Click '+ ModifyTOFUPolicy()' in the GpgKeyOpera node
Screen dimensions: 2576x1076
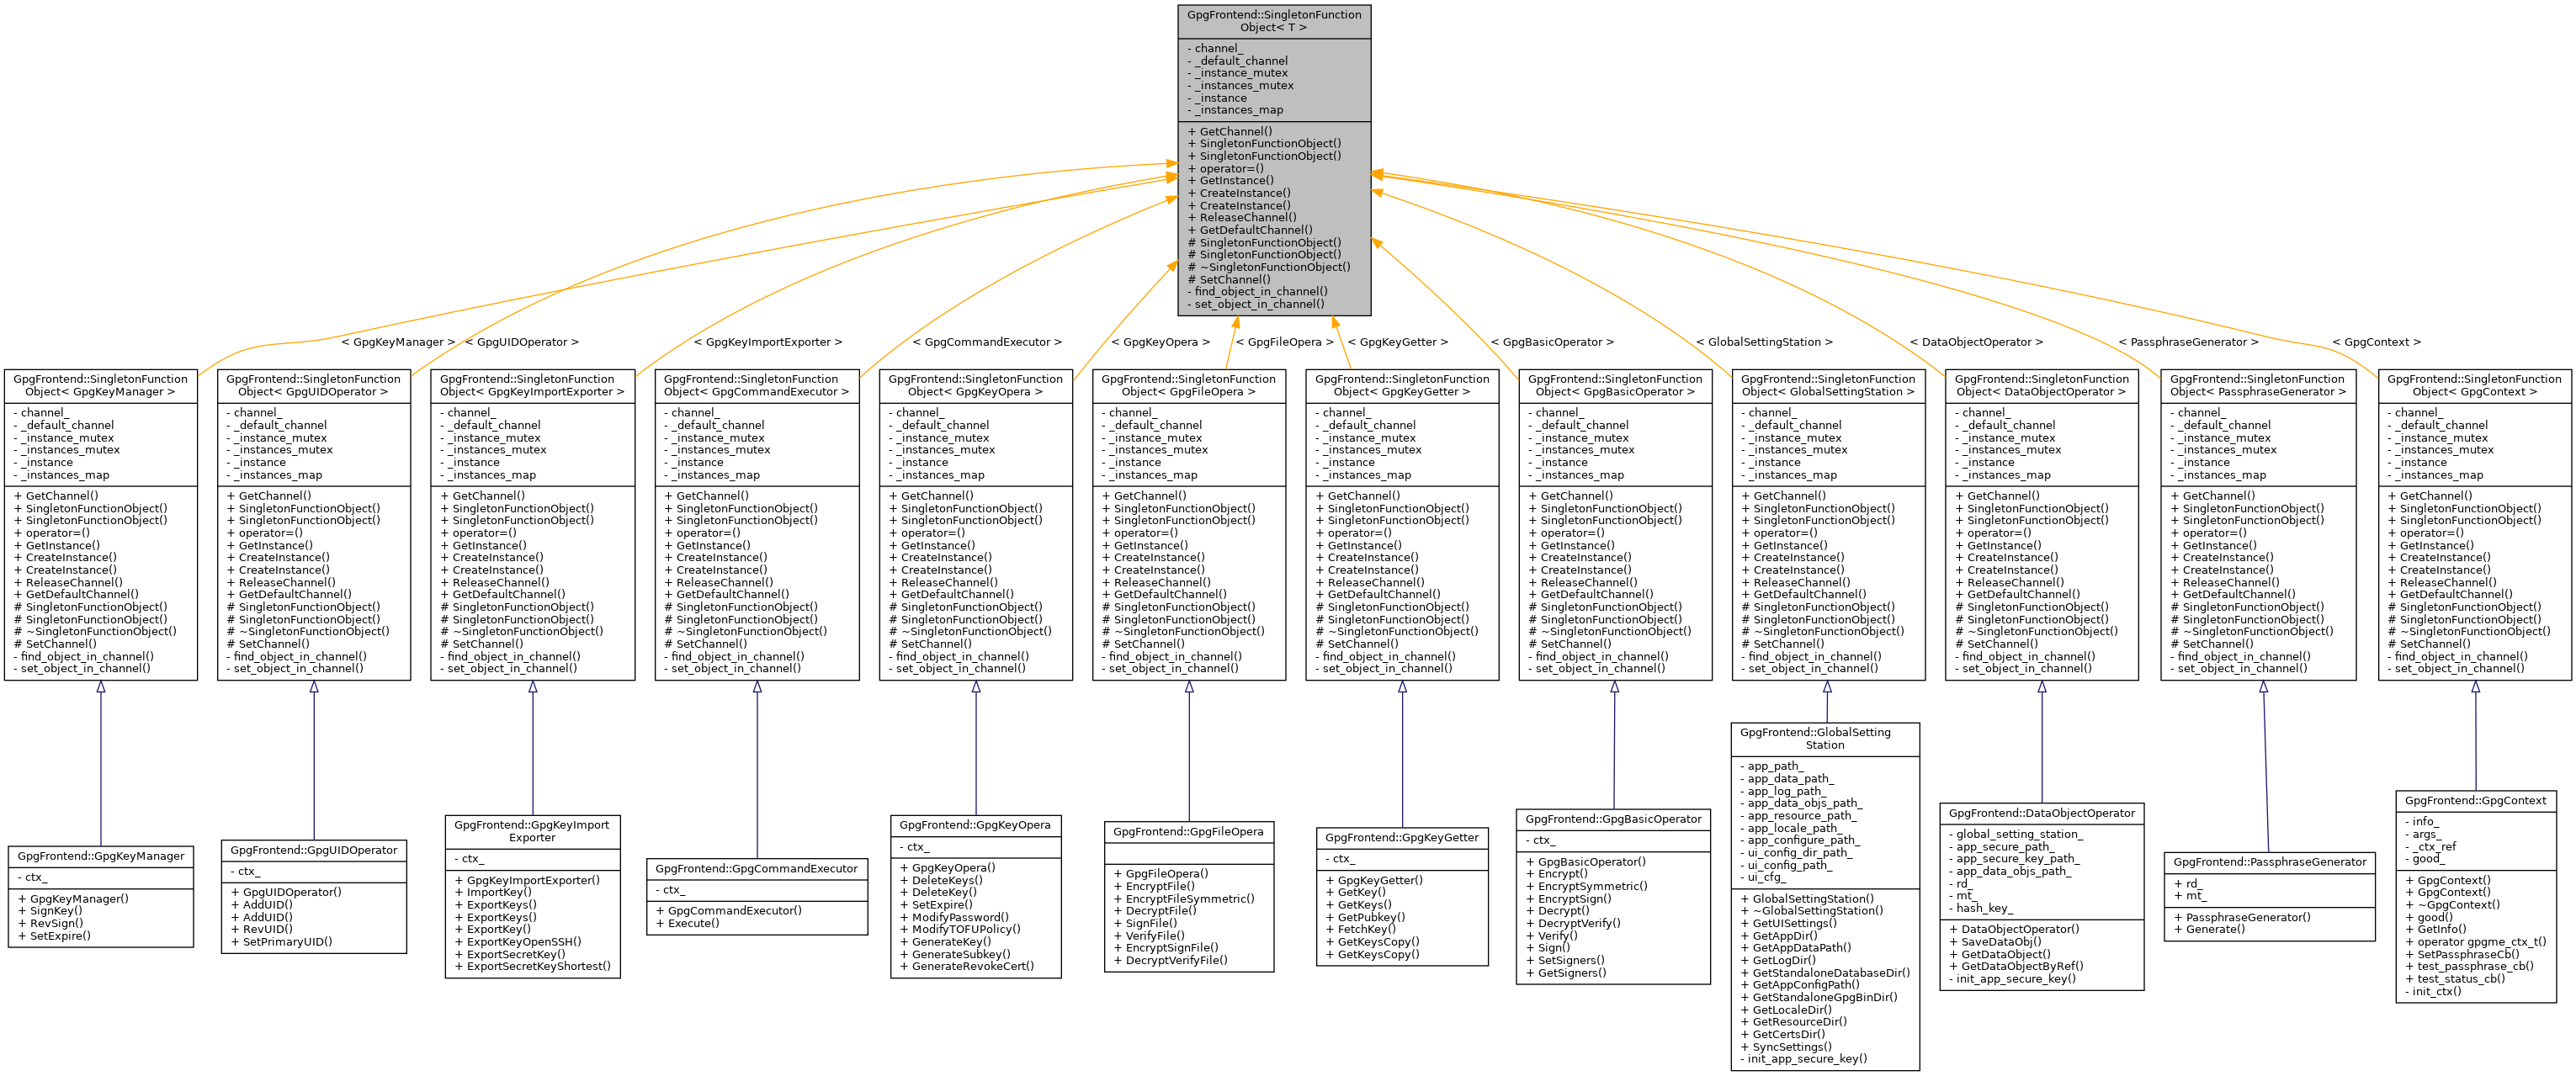point(960,929)
